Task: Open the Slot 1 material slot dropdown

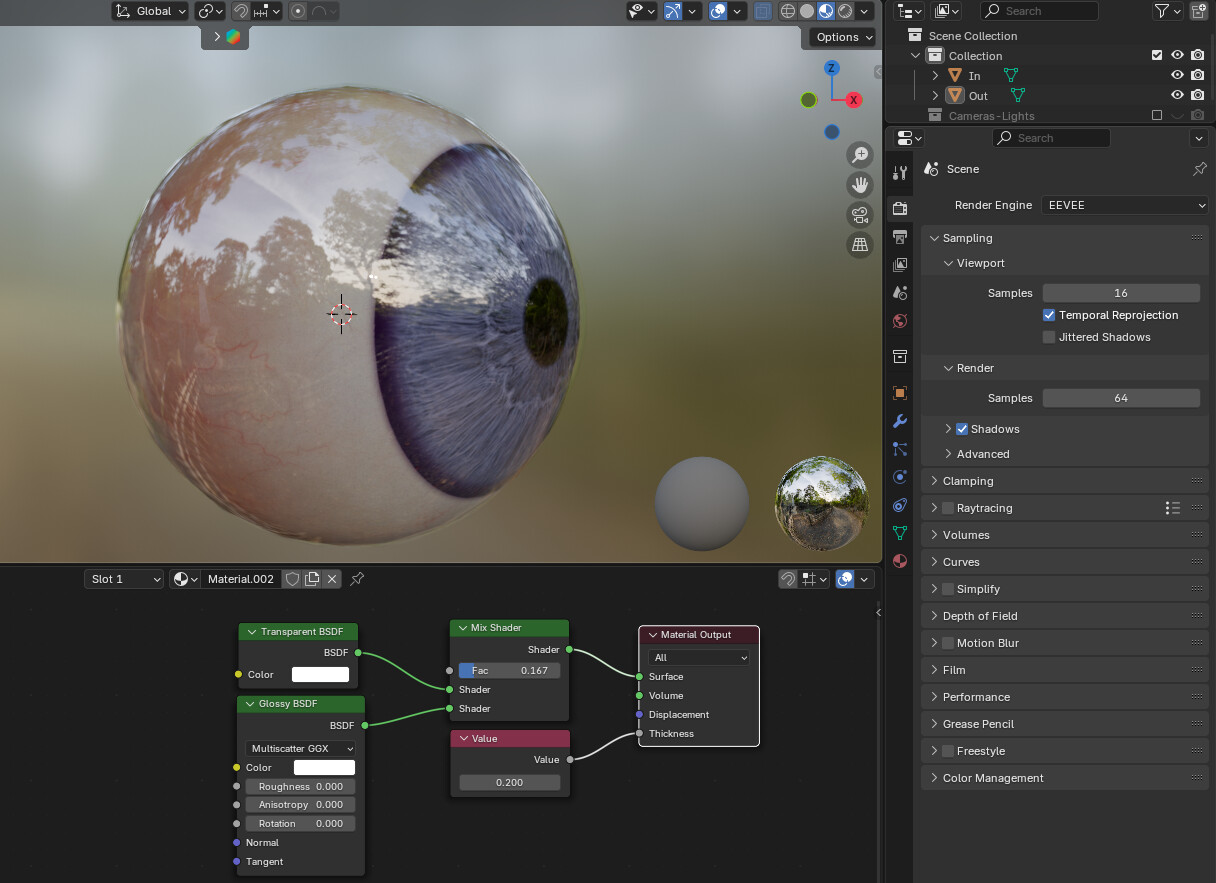Action: click(124, 579)
